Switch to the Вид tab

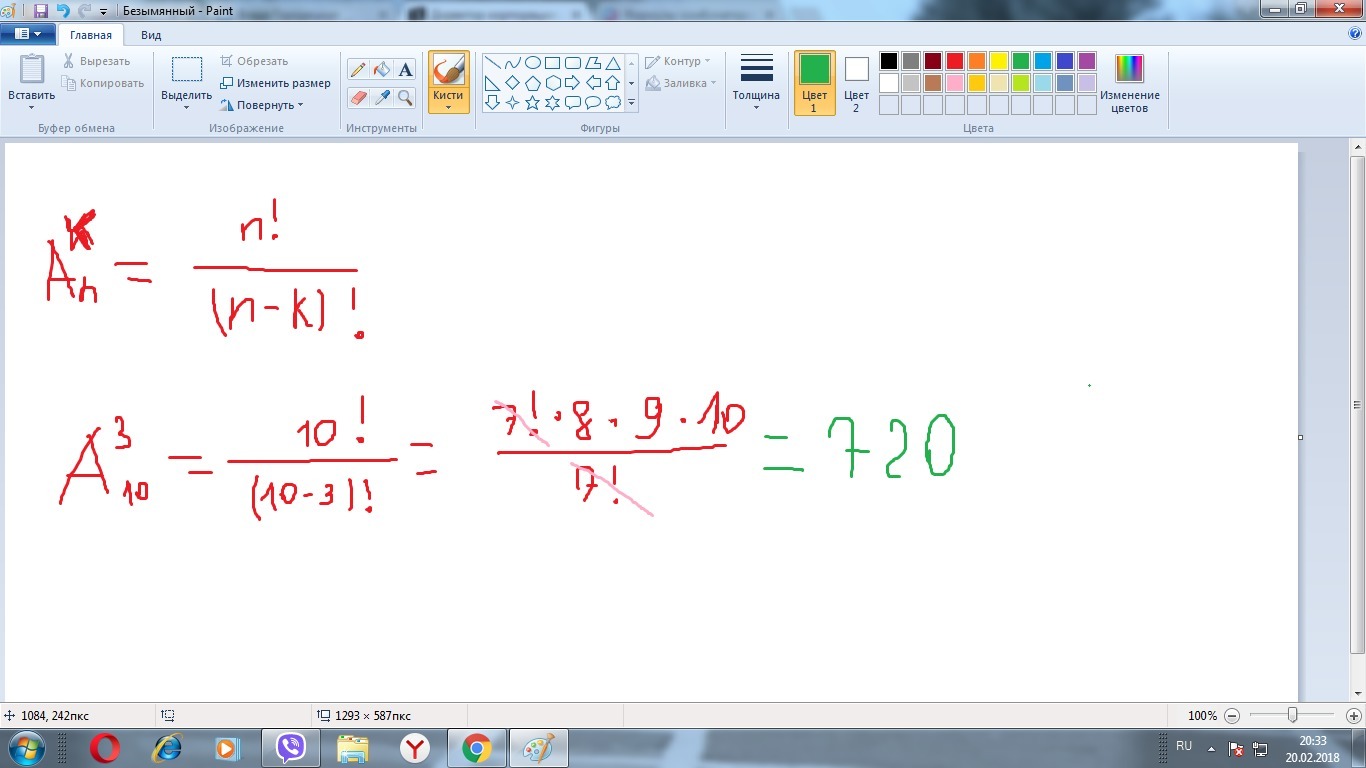(151, 35)
